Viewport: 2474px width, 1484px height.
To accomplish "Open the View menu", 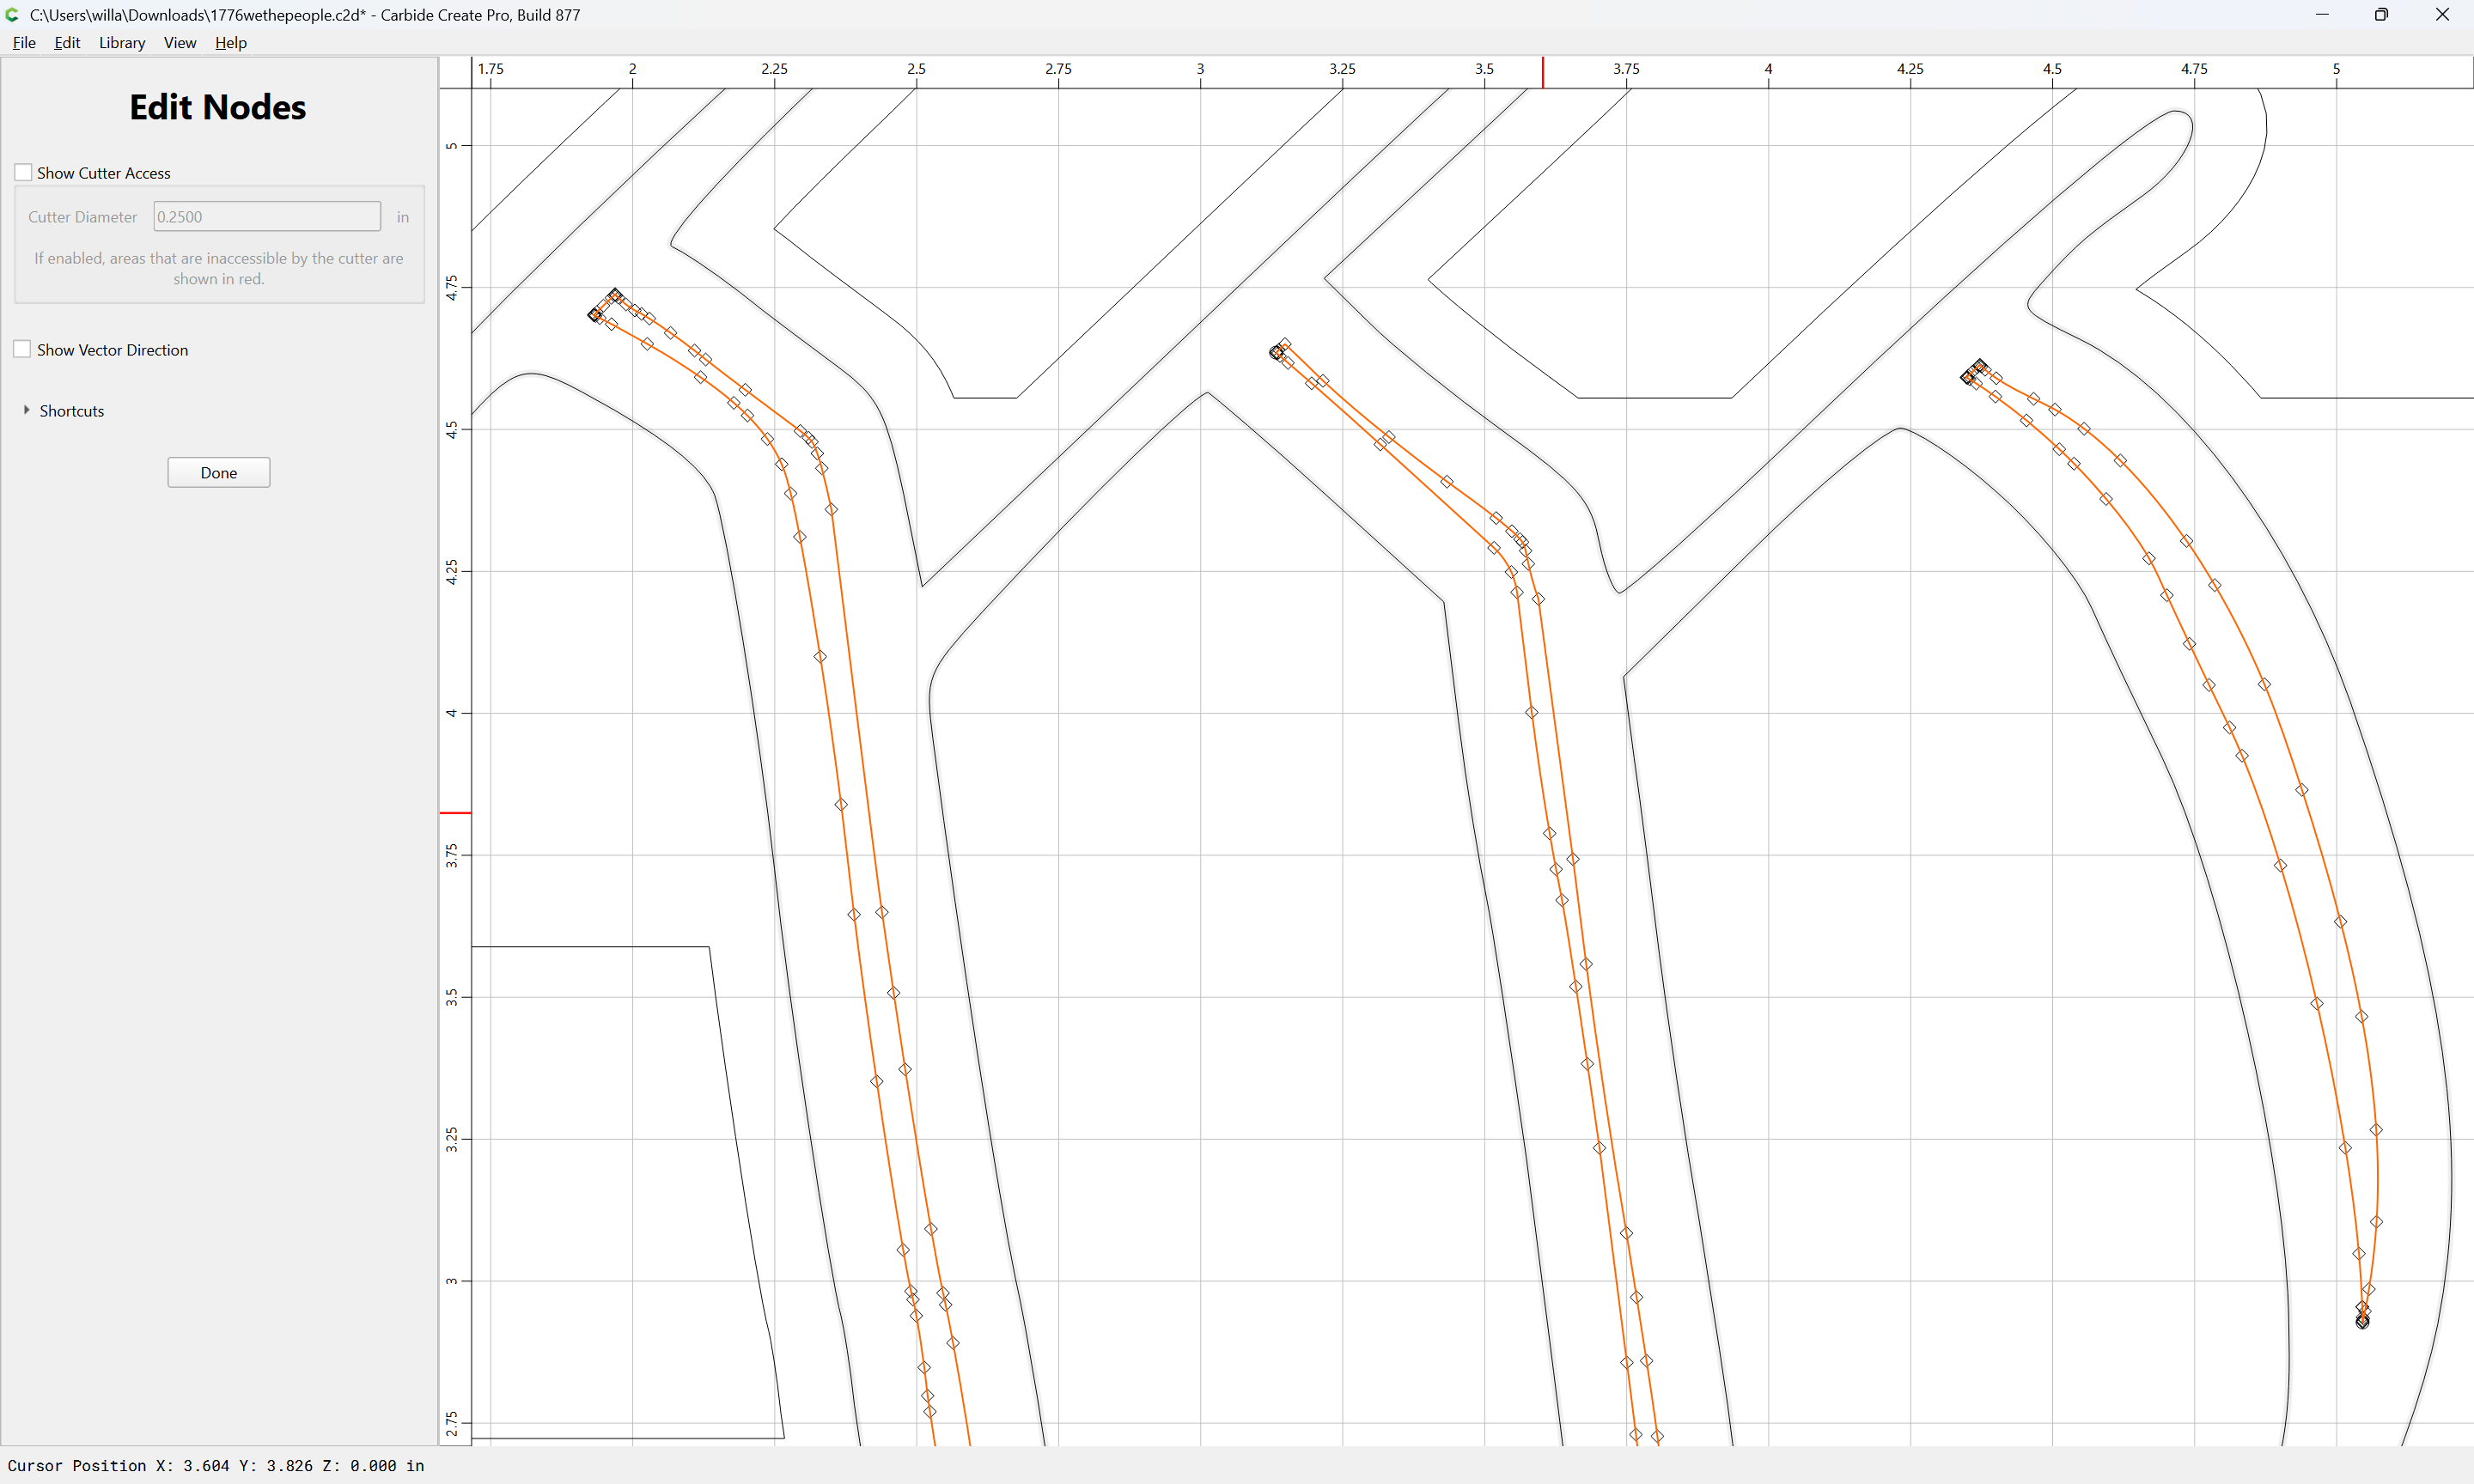I will [180, 42].
